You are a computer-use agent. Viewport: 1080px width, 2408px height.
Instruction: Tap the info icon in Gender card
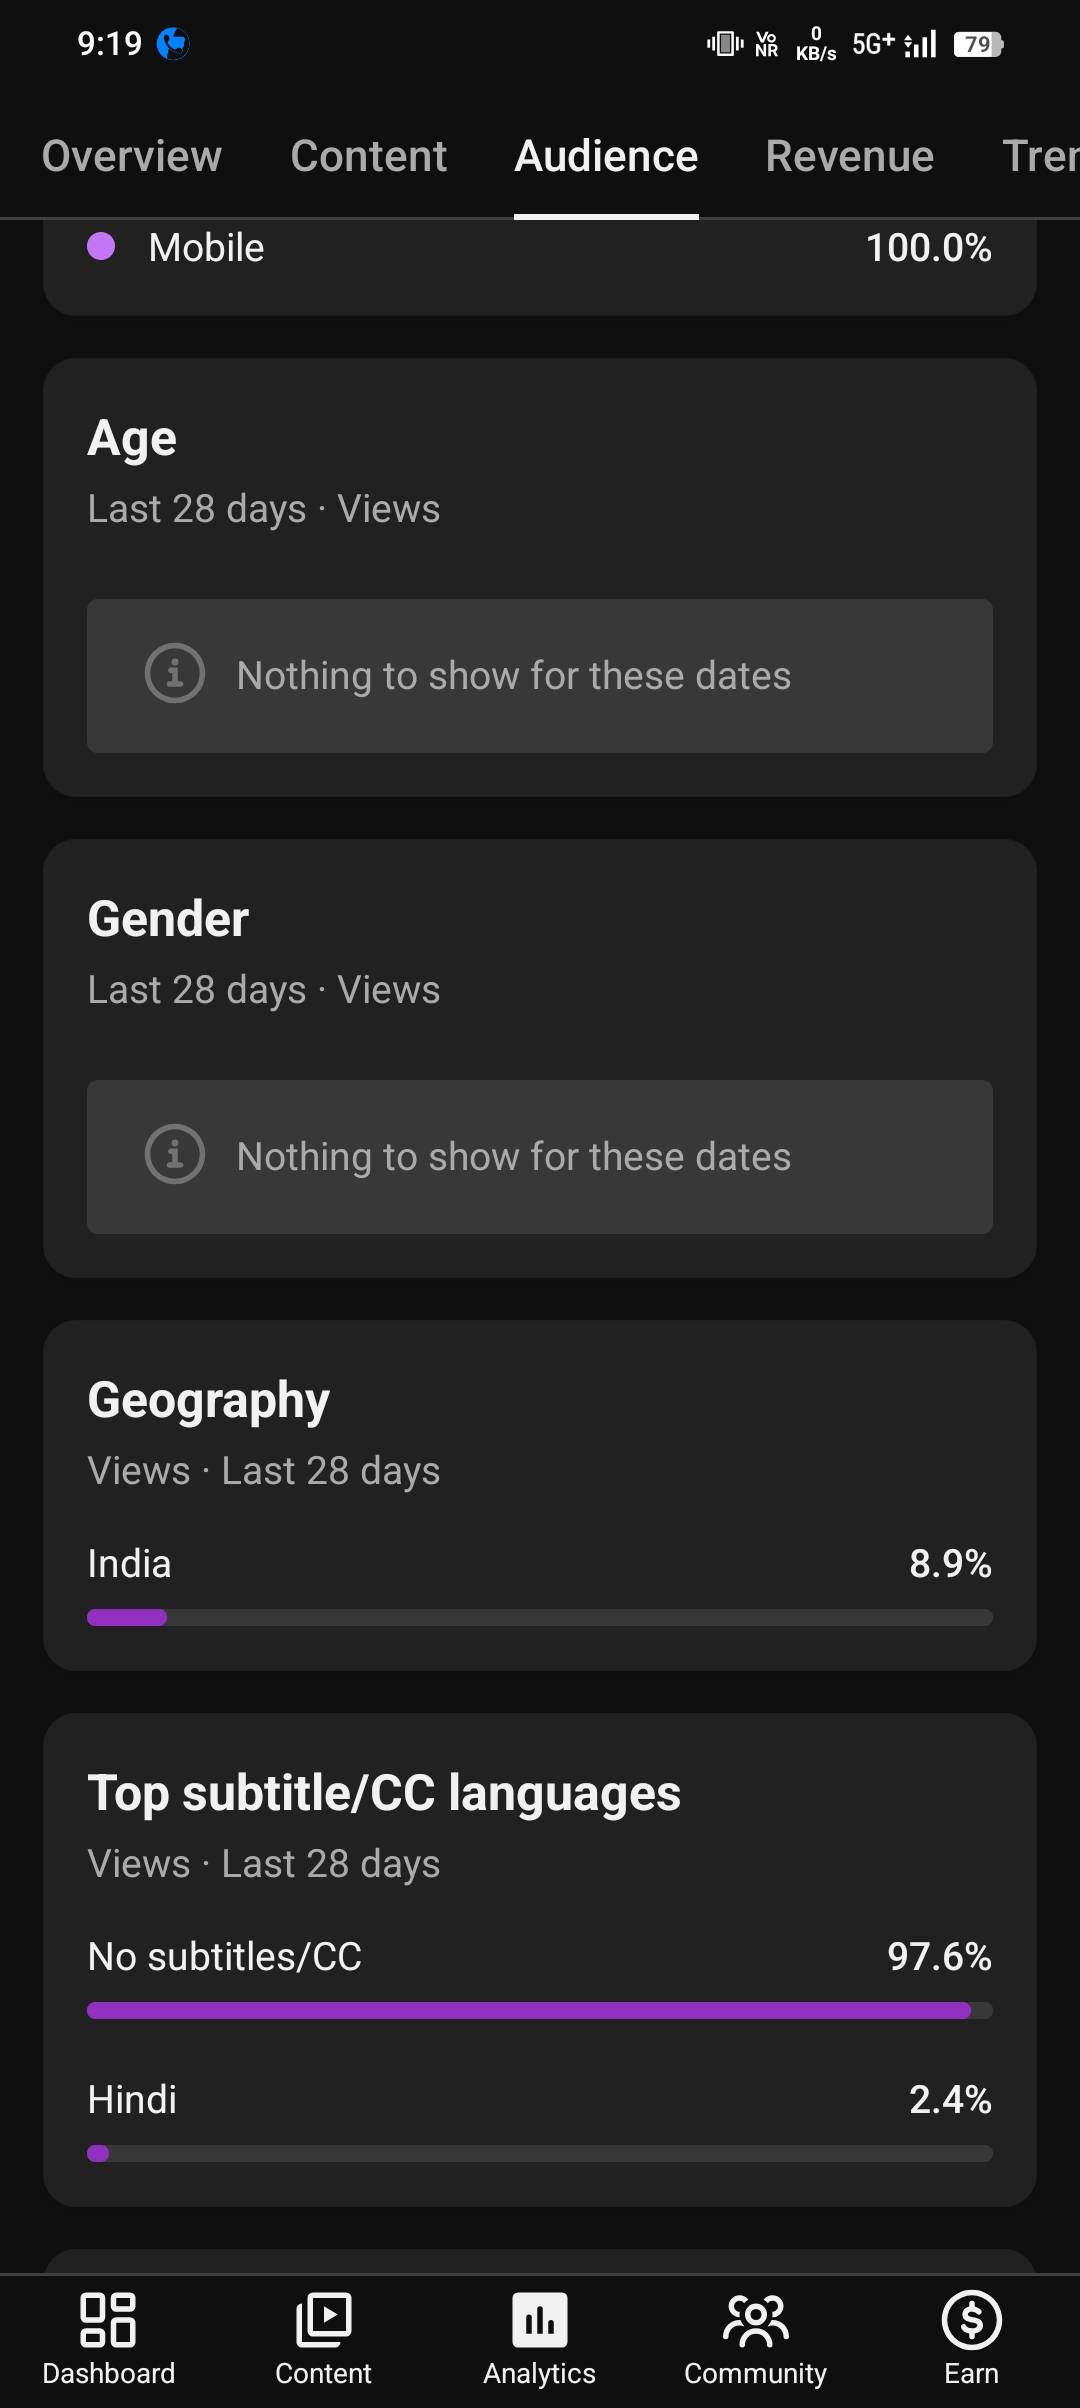175,1154
